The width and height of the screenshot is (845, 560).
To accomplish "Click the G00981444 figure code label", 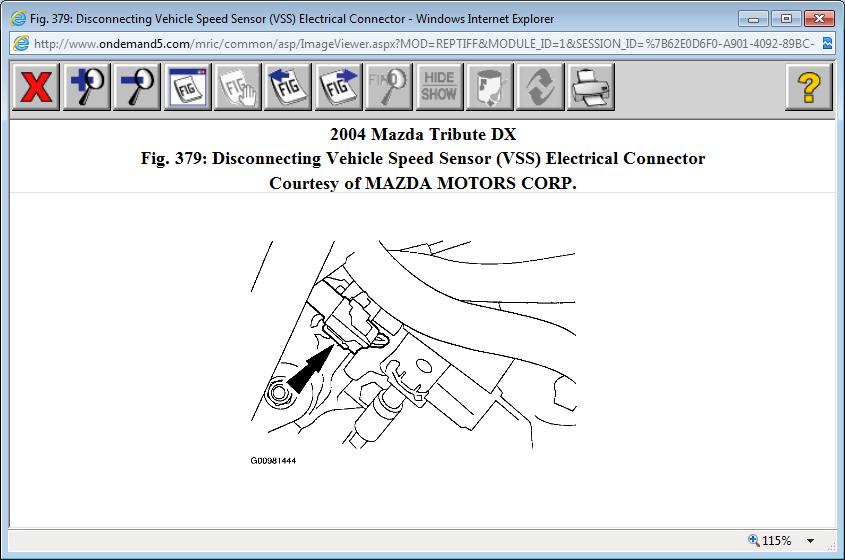I will point(273,461).
